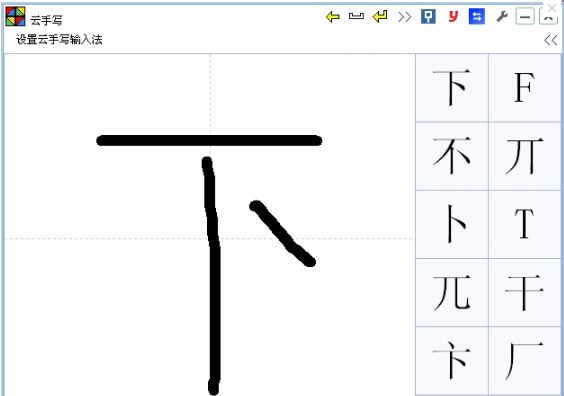Click the yellow Enter key icon

(380, 17)
